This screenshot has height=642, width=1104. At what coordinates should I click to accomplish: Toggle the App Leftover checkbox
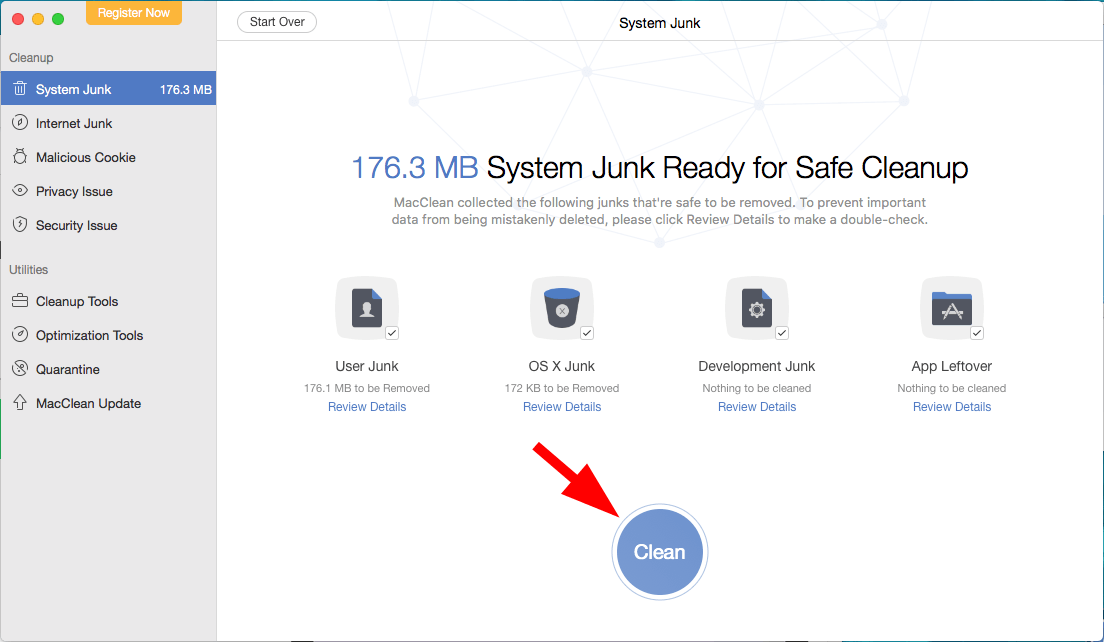pyautogui.click(x=977, y=333)
